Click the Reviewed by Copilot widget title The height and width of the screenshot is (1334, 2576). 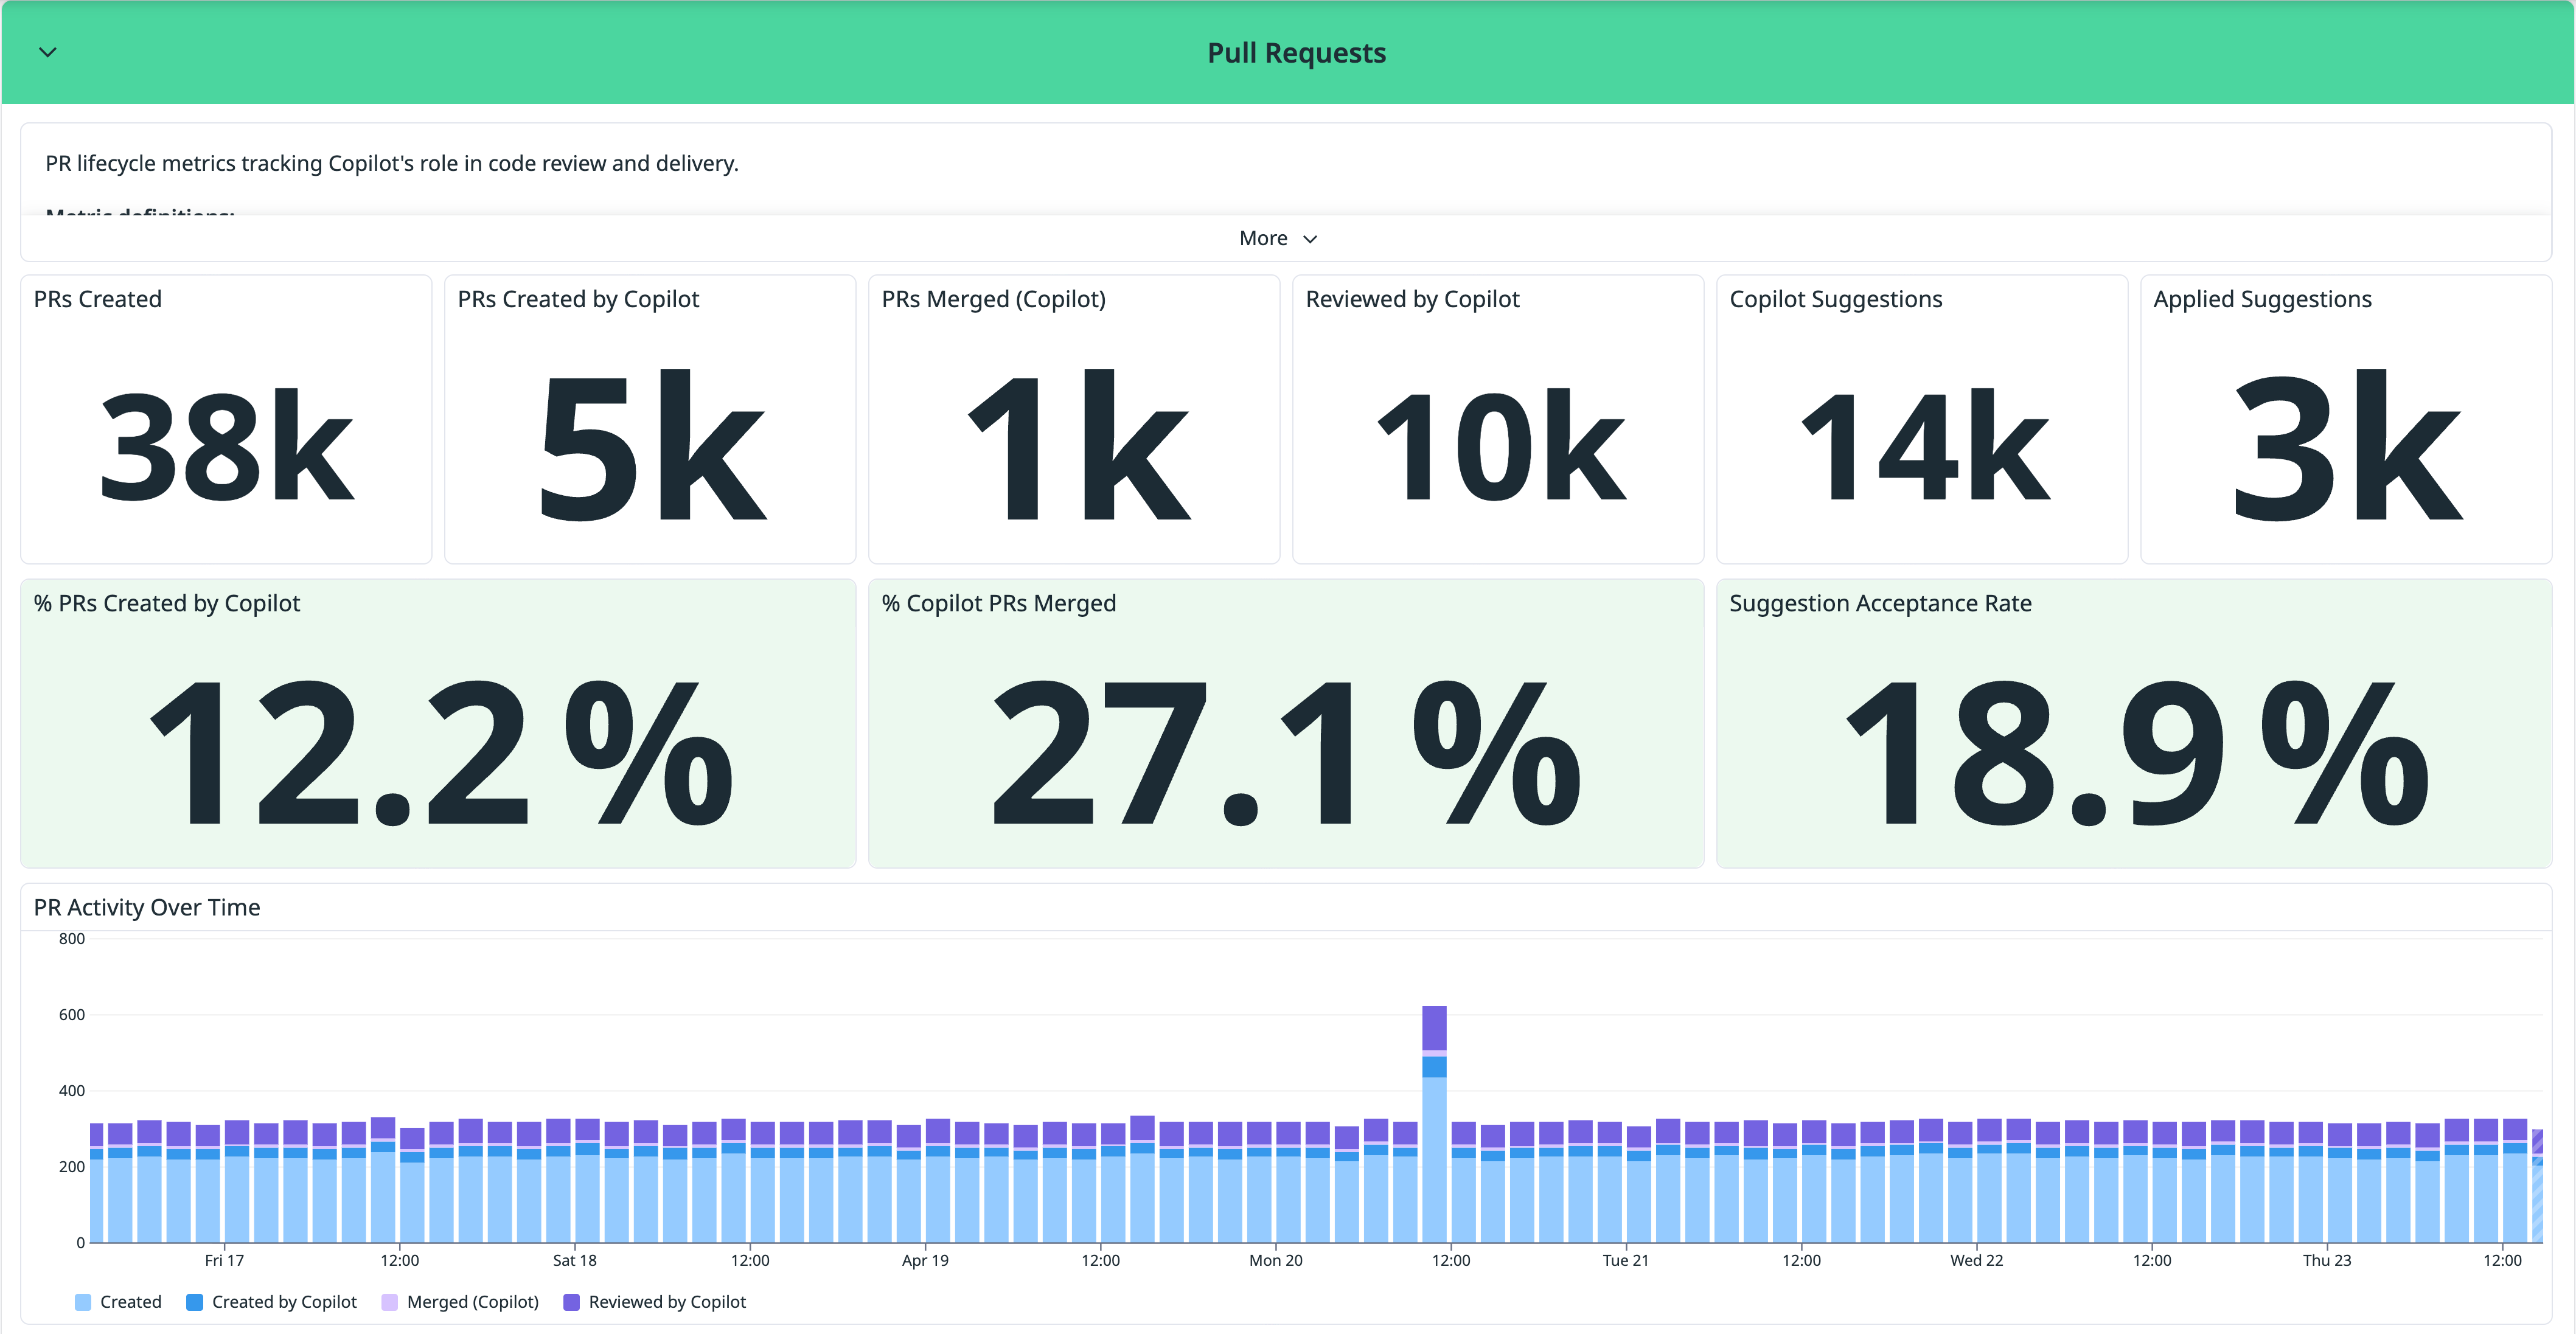(1412, 299)
